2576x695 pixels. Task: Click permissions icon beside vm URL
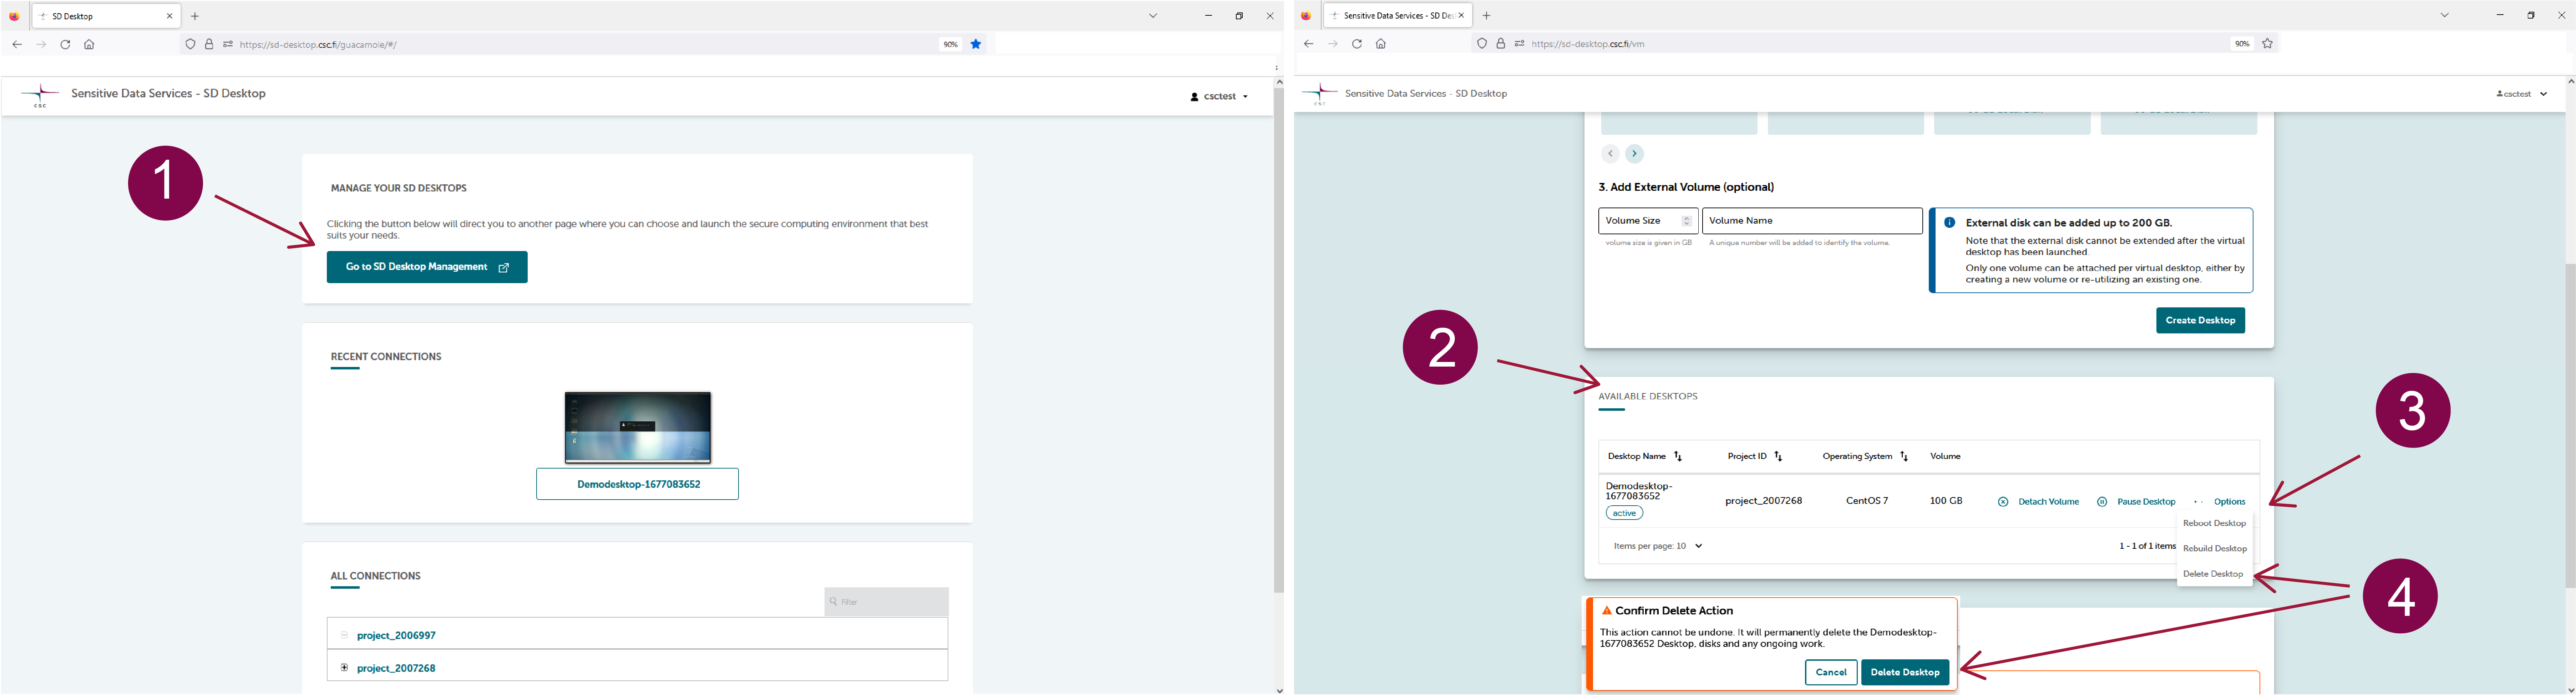(x=1520, y=44)
